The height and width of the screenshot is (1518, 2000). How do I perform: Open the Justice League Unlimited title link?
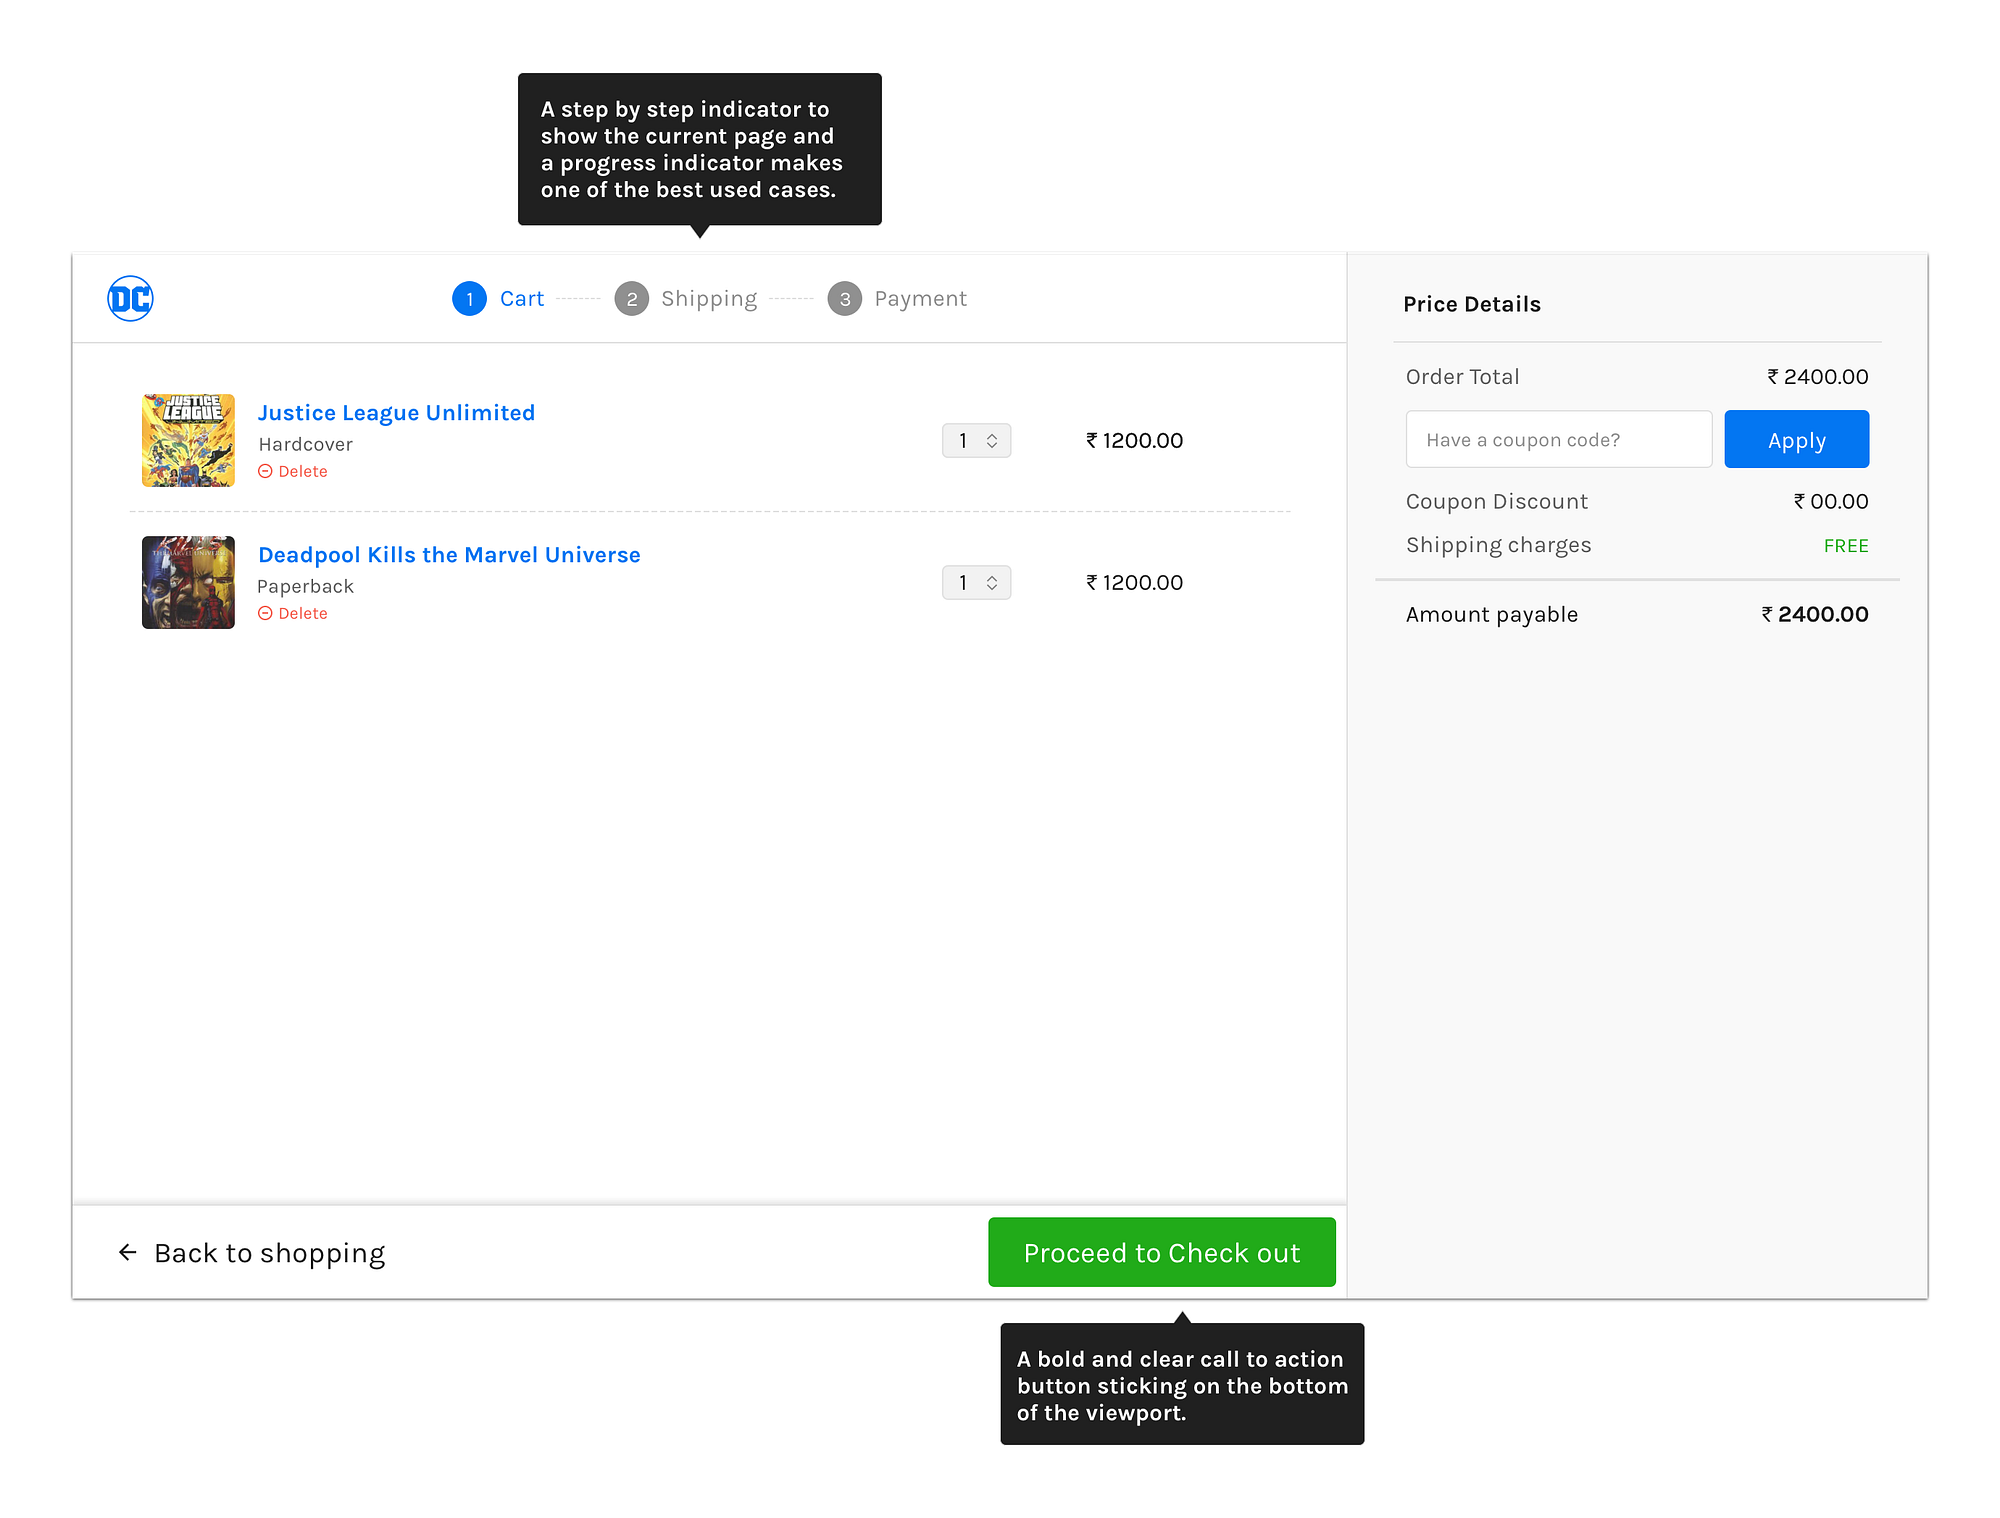coord(396,412)
